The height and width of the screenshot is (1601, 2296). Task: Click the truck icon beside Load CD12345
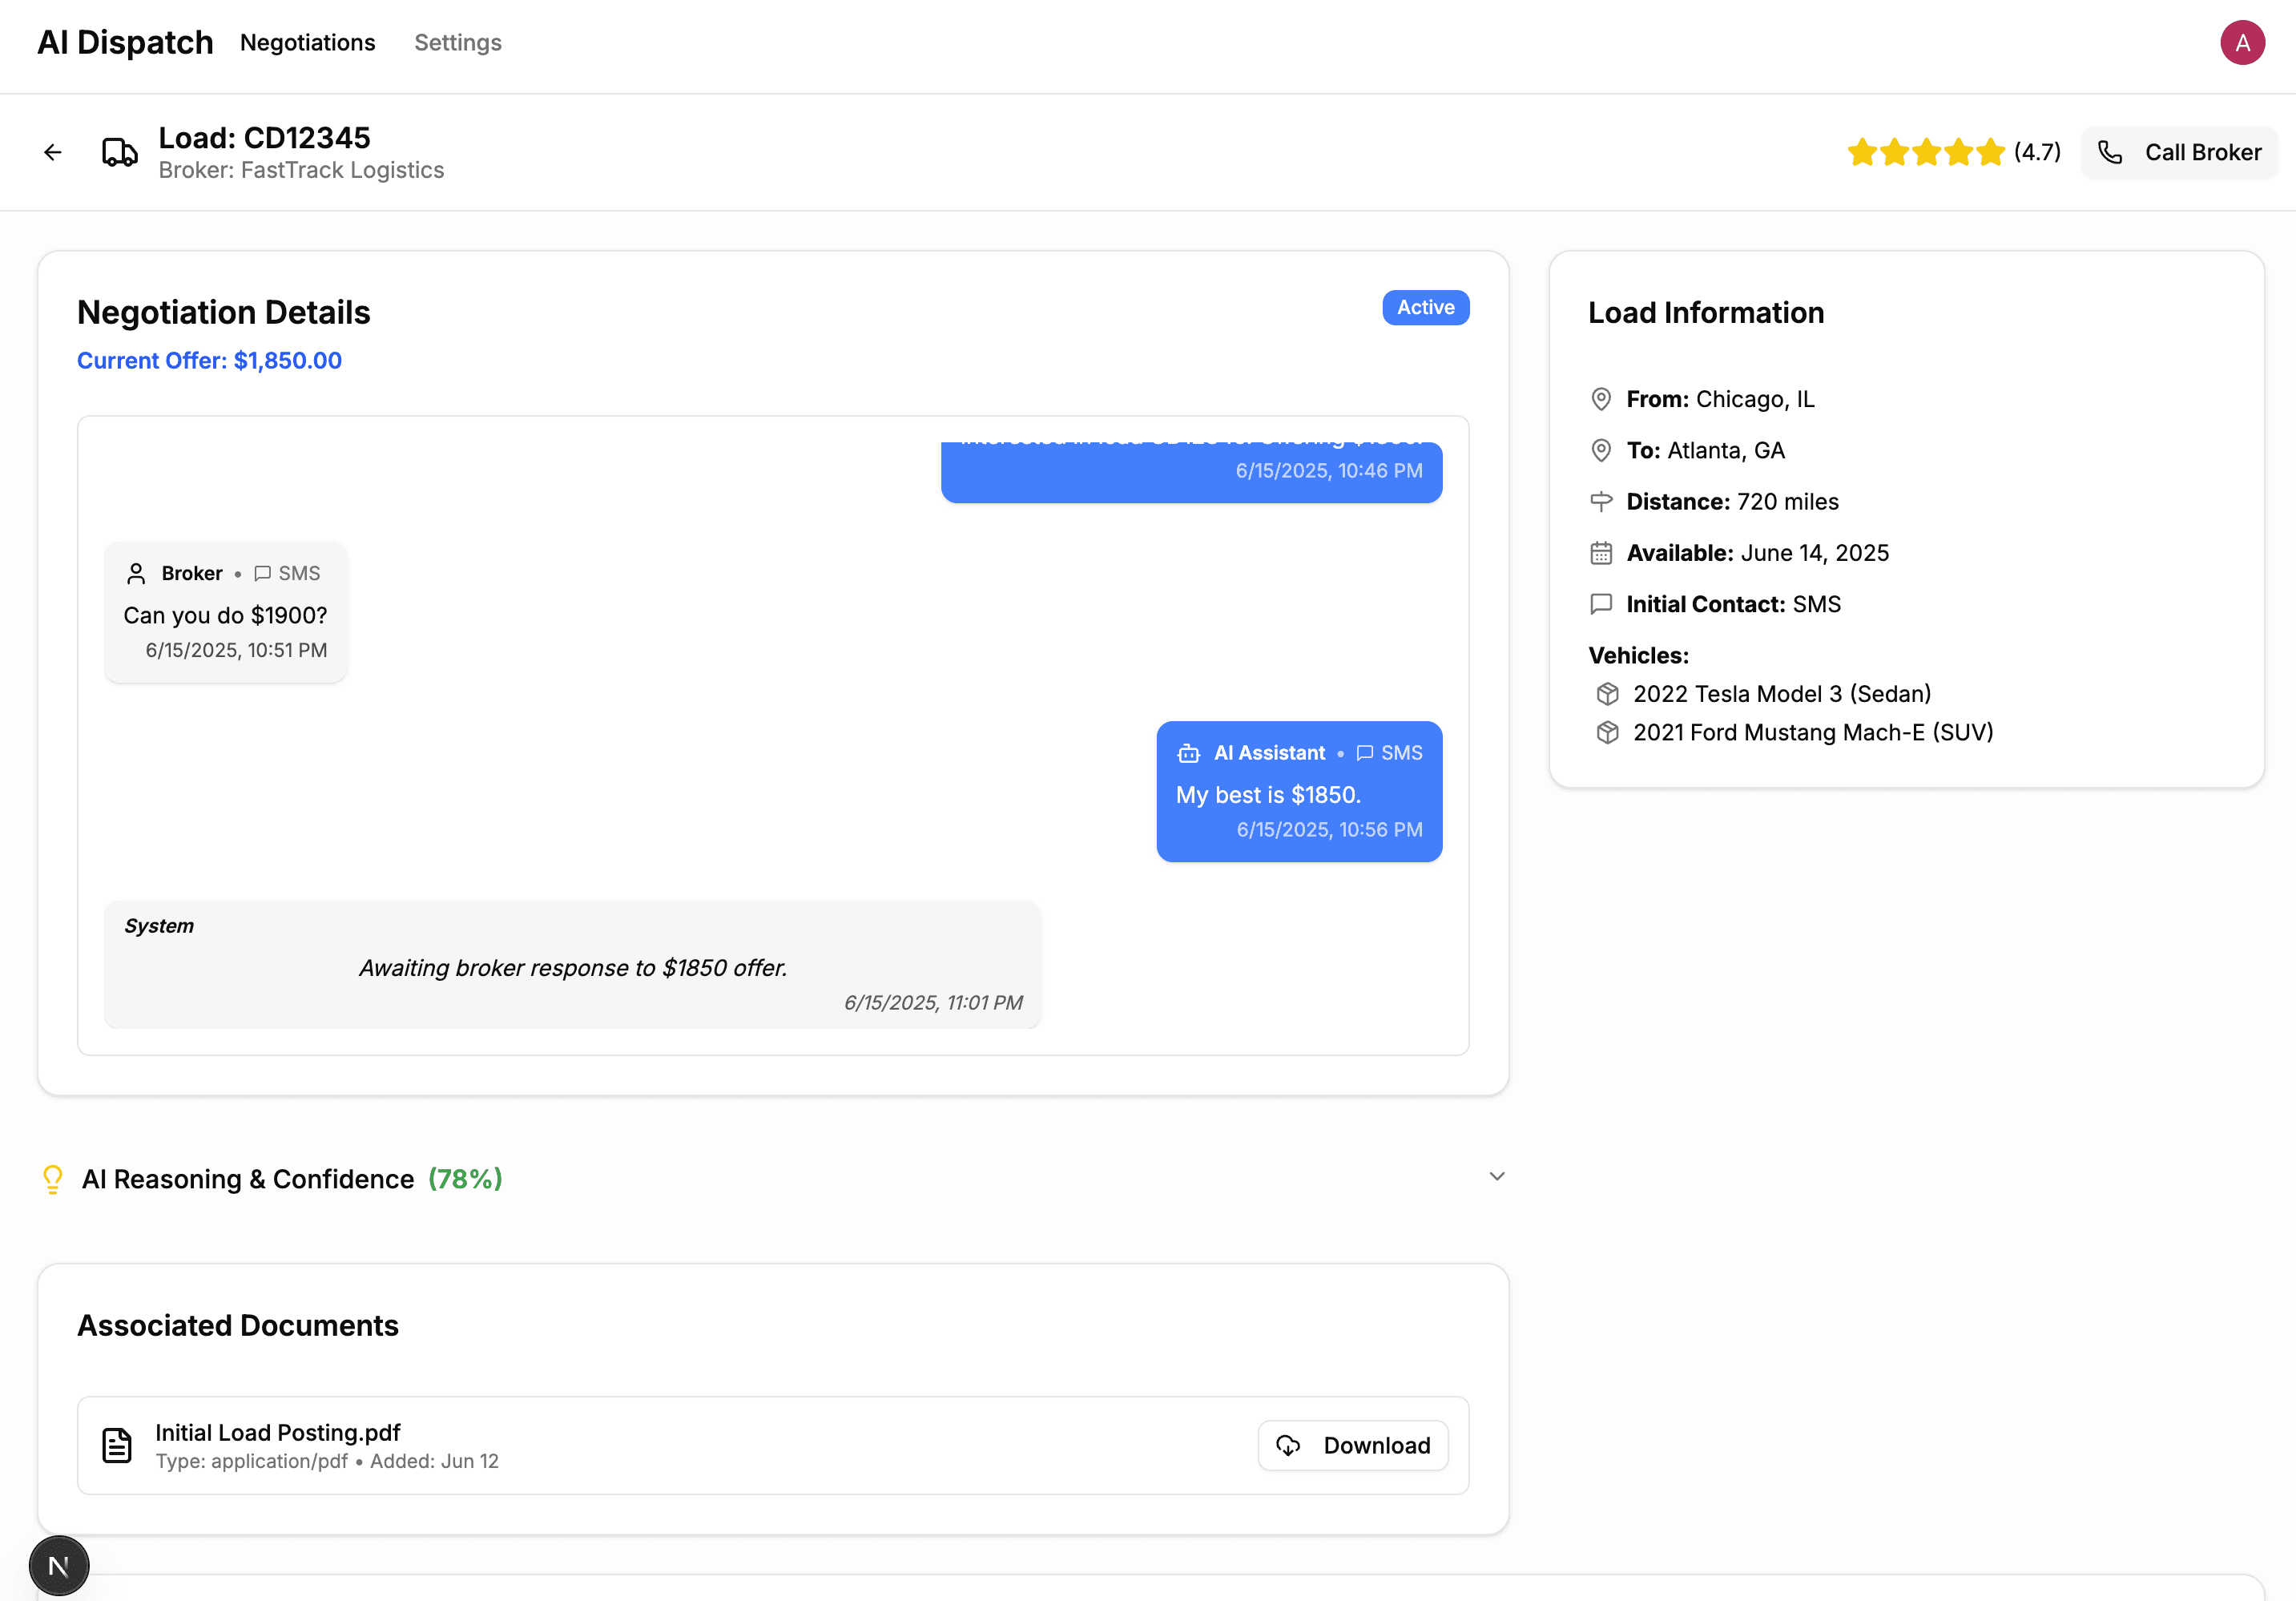pyautogui.click(x=120, y=152)
